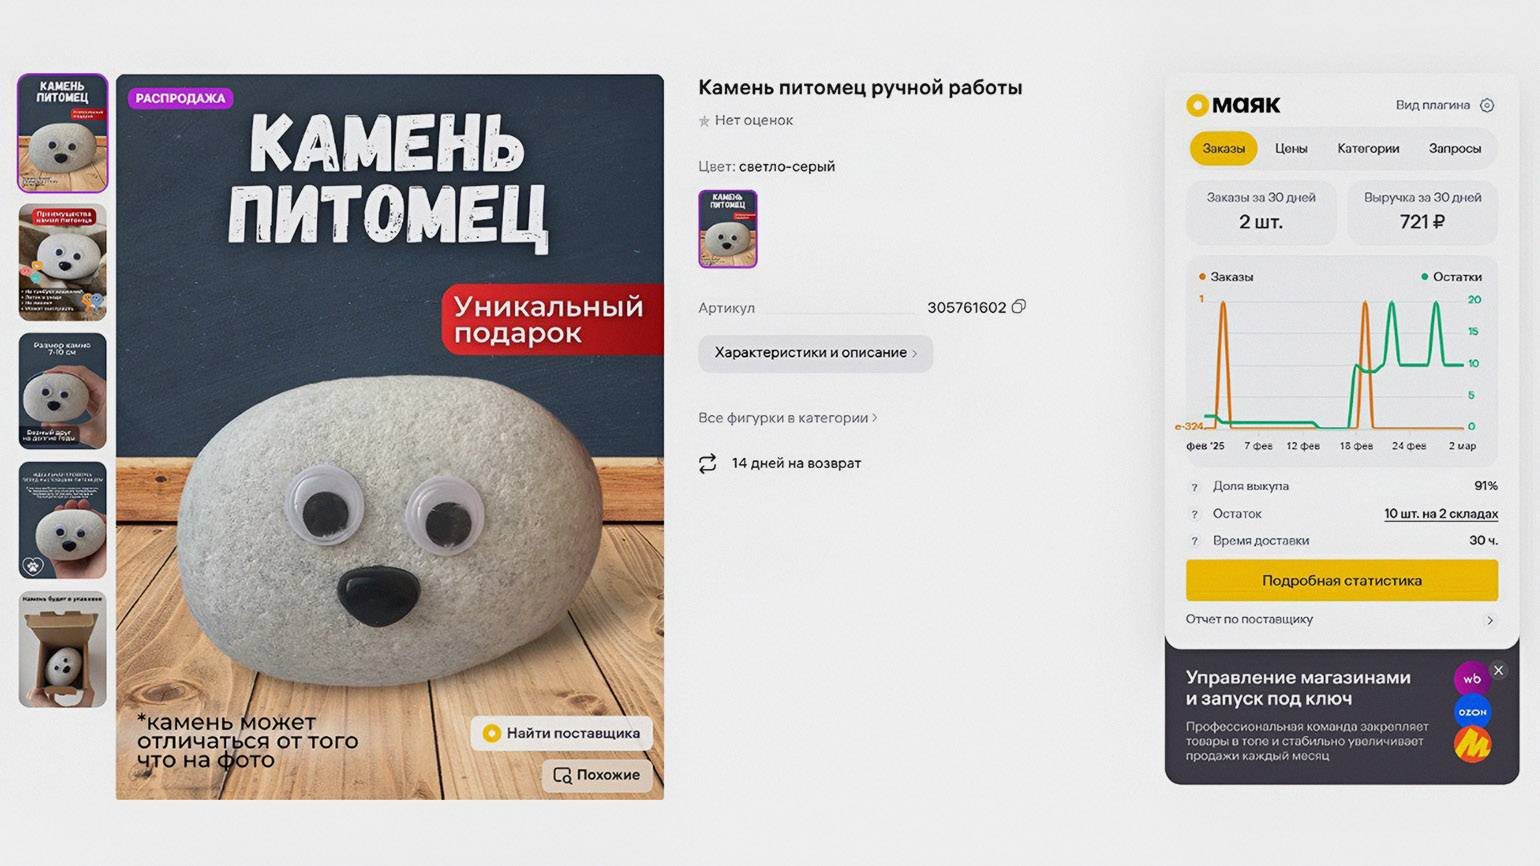Select the stone-in-box packaging thumbnail
The width and height of the screenshot is (1540, 866).
(x=62, y=650)
